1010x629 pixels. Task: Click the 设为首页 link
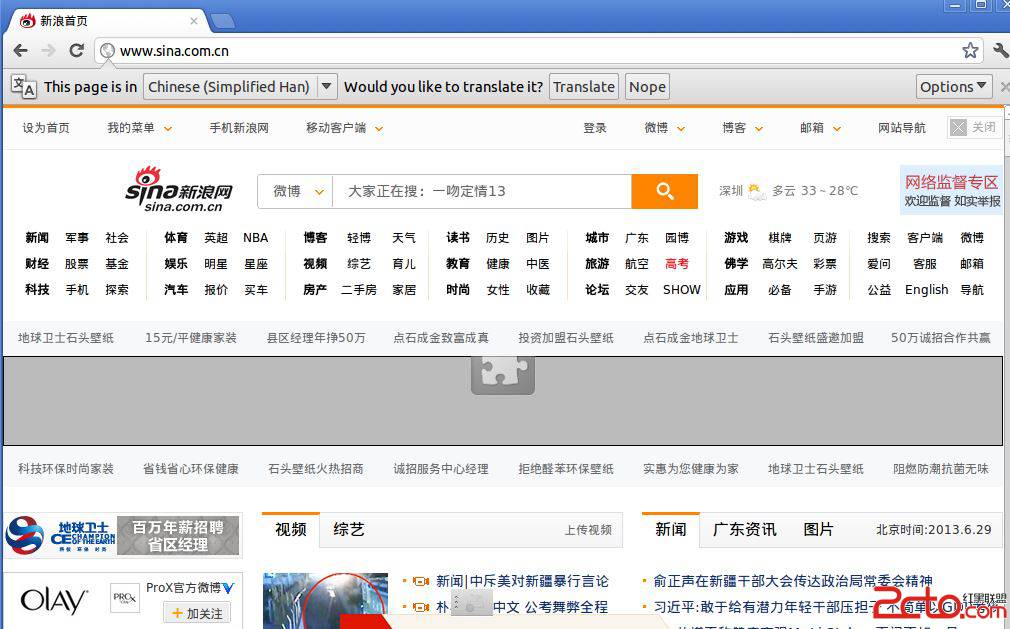tap(46, 128)
